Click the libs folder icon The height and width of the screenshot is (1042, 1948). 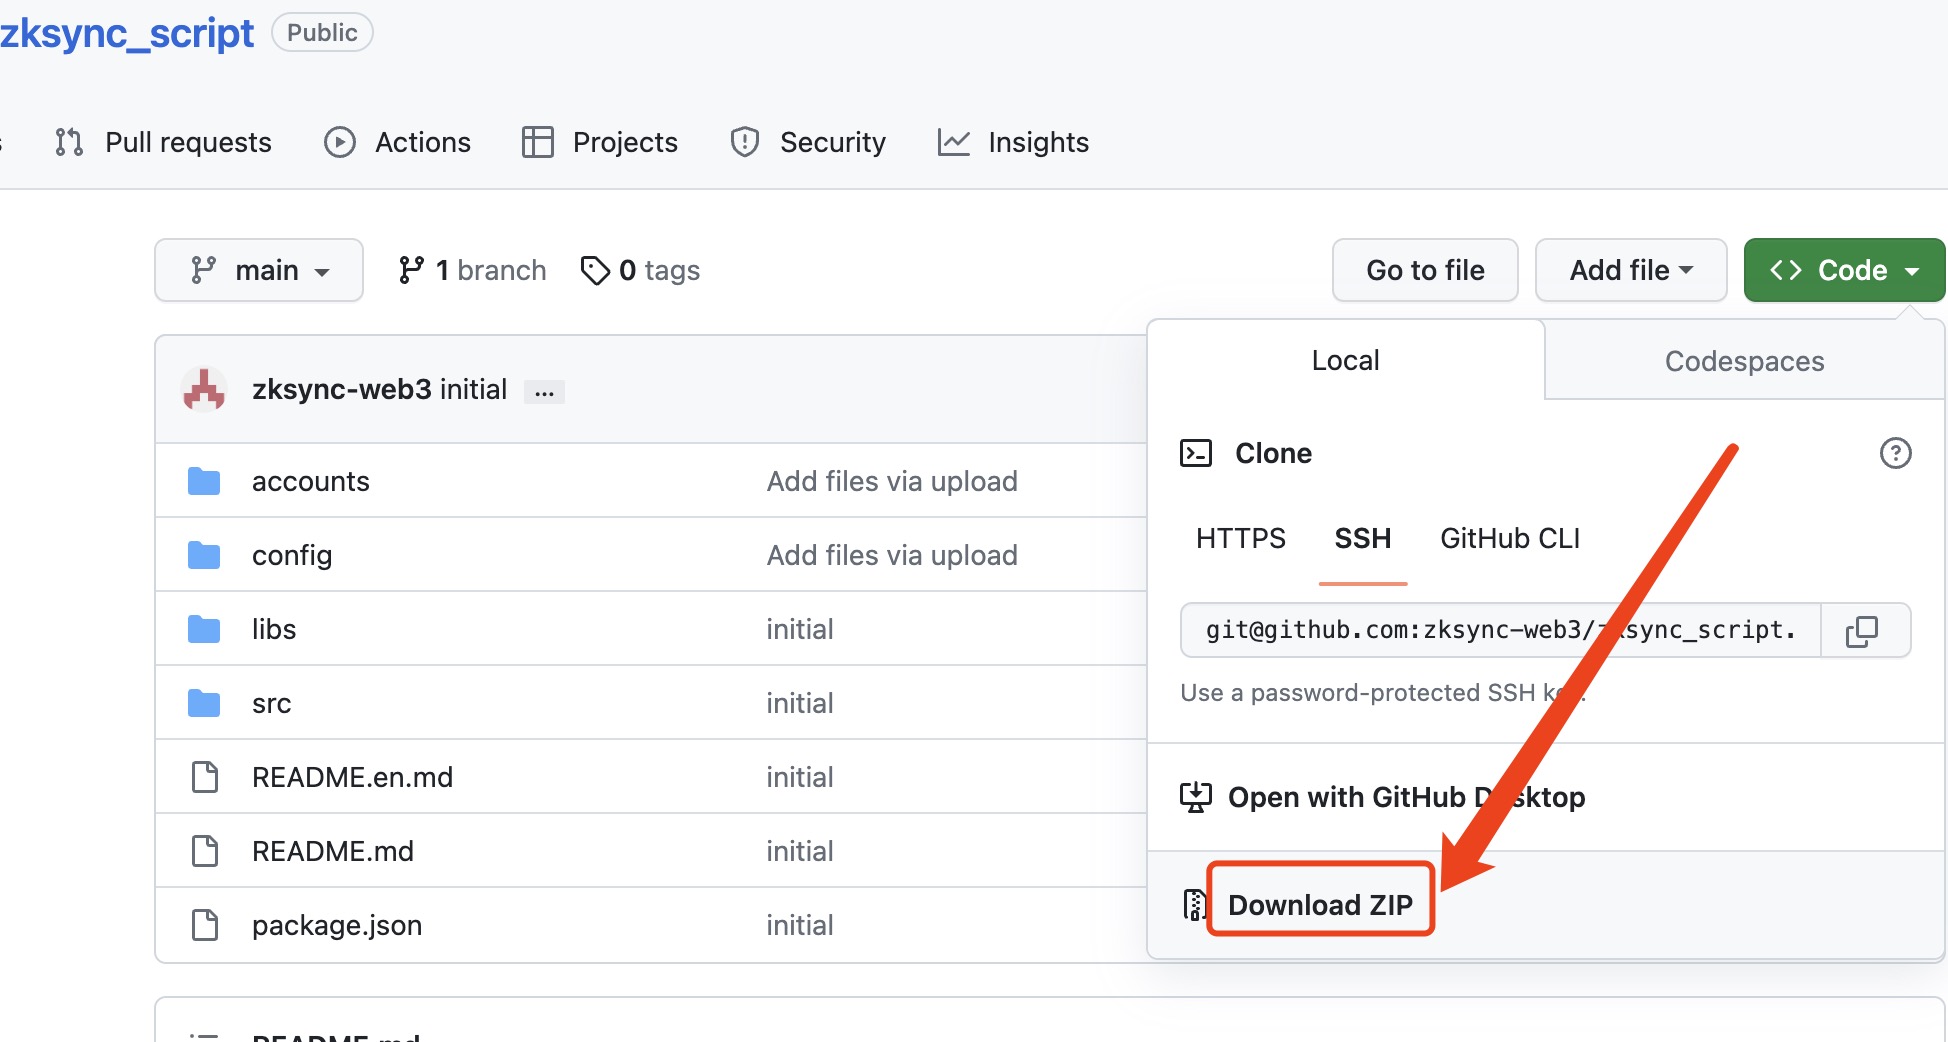pyautogui.click(x=204, y=629)
